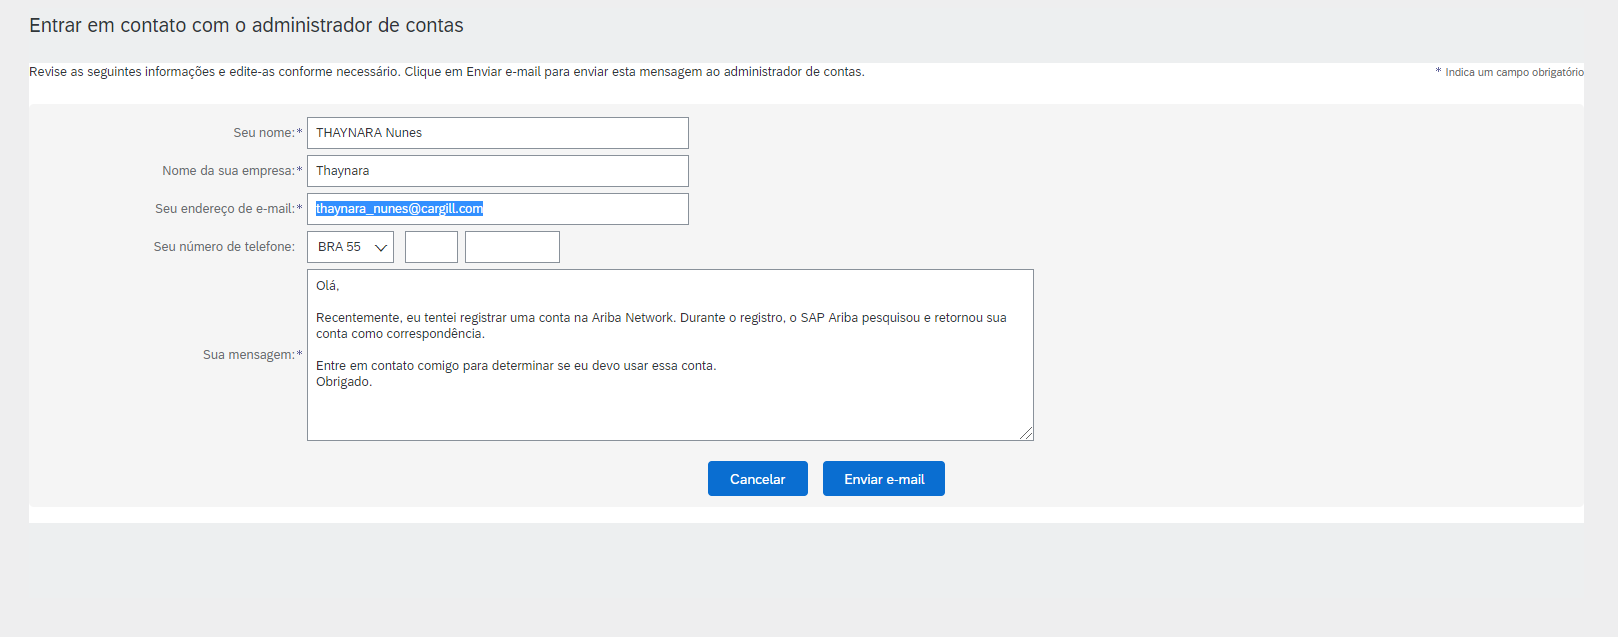
Task: Click the highlighted e-mail address field
Action: [x=497, y=209]
